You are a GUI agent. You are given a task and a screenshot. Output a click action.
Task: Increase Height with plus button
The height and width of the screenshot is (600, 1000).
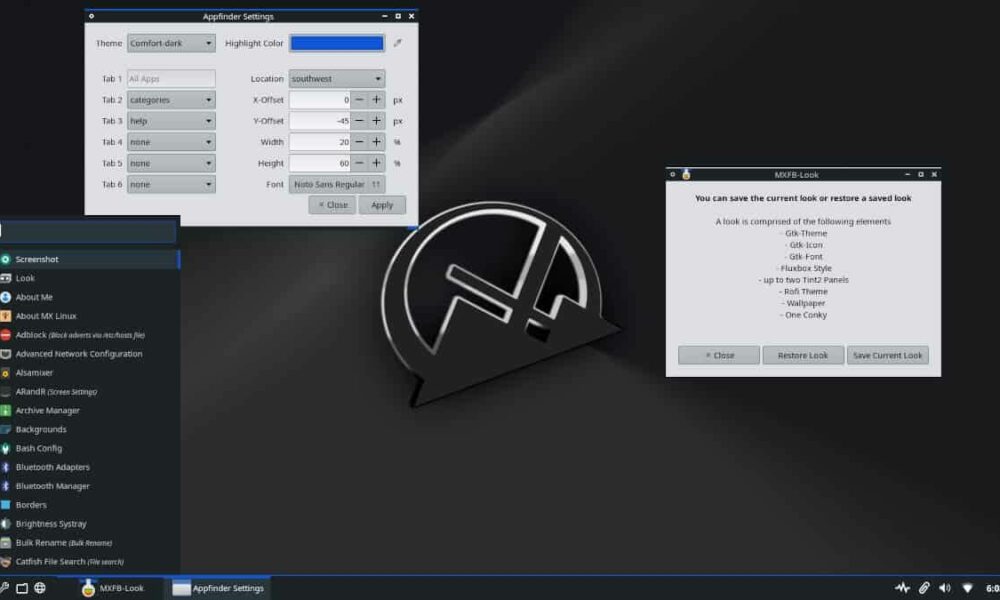[x=376, y=163]
